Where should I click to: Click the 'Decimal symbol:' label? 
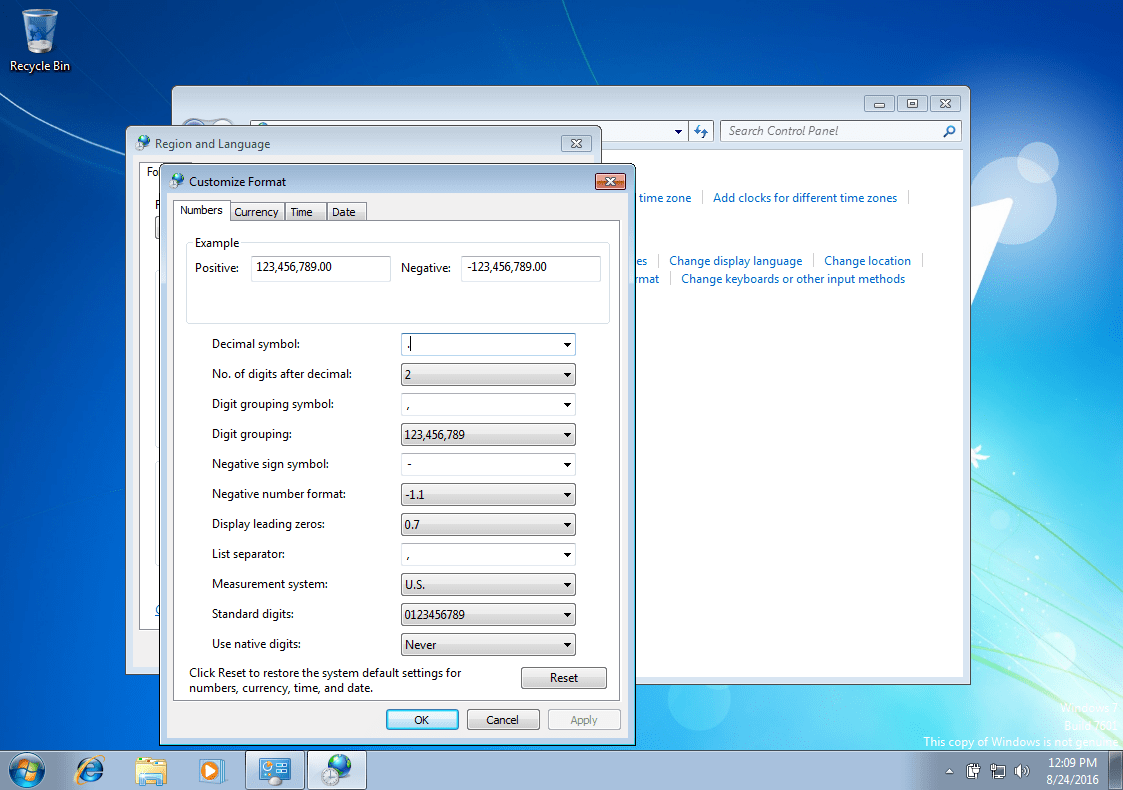(256, 344)
